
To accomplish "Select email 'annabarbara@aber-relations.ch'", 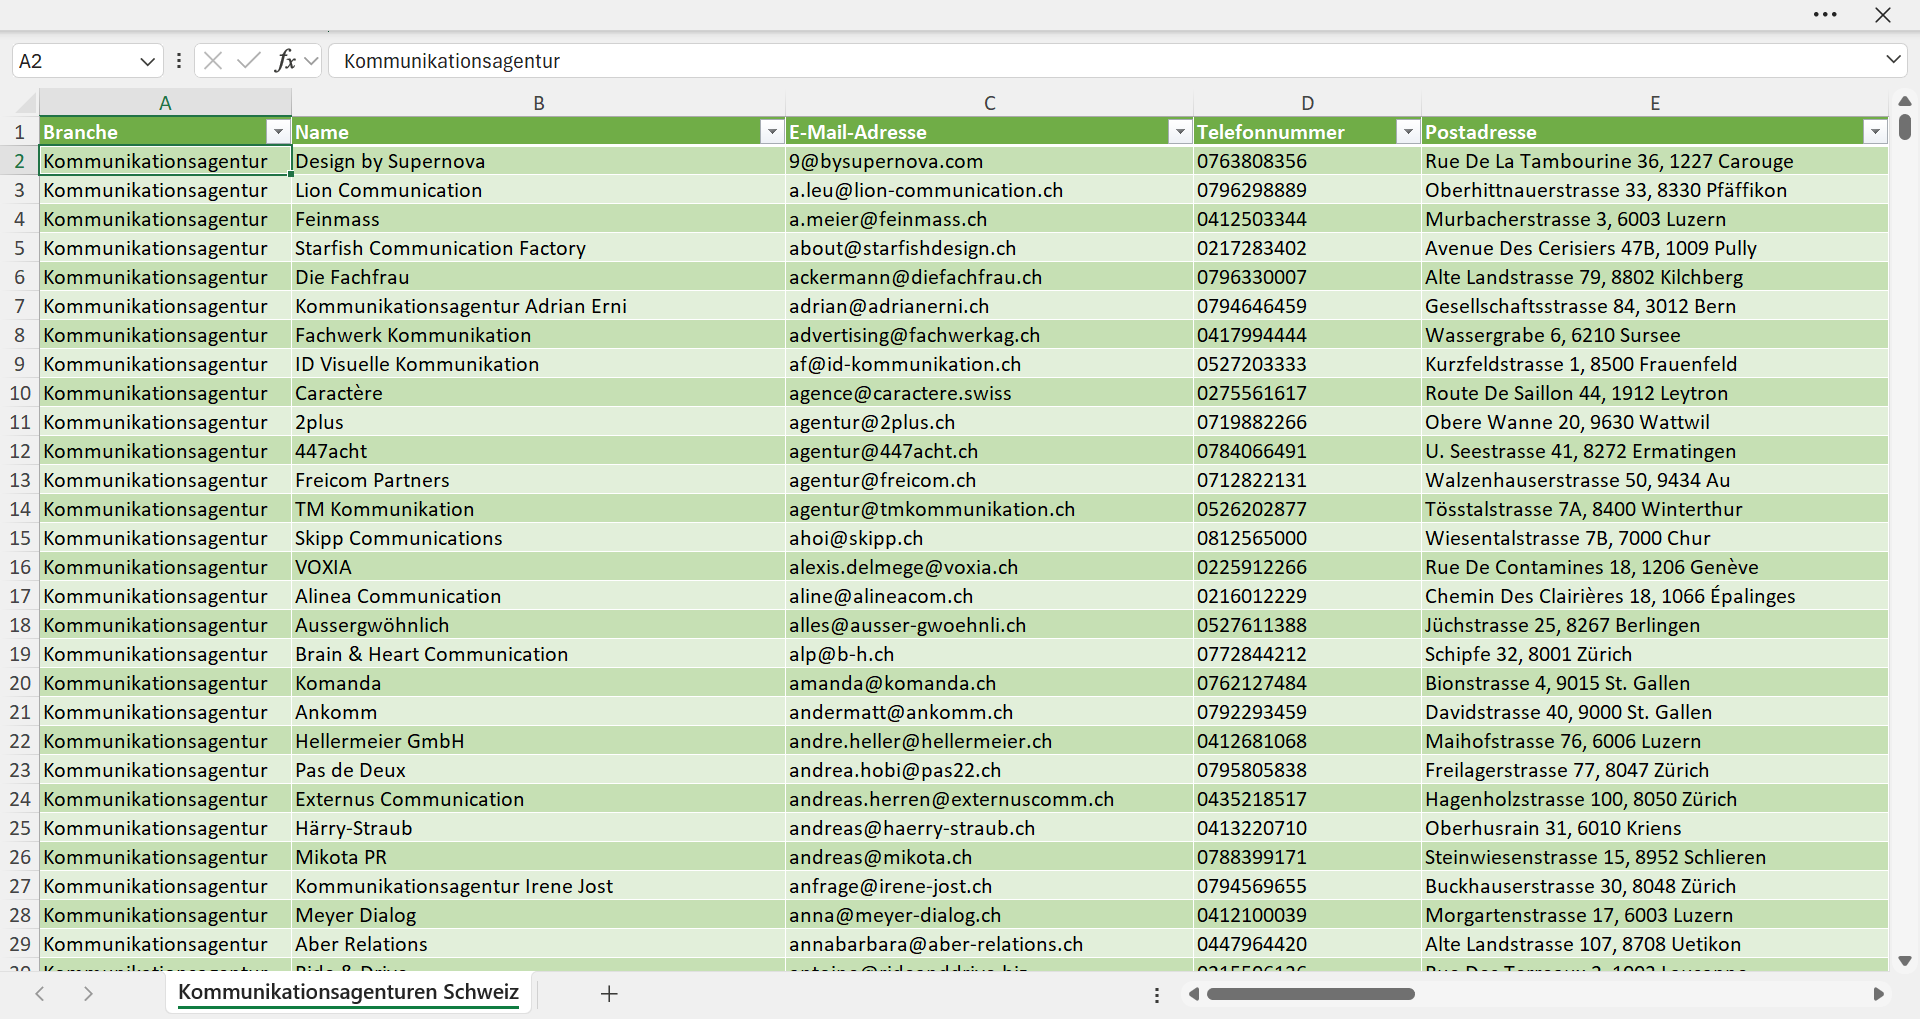I will click(989, 944).
